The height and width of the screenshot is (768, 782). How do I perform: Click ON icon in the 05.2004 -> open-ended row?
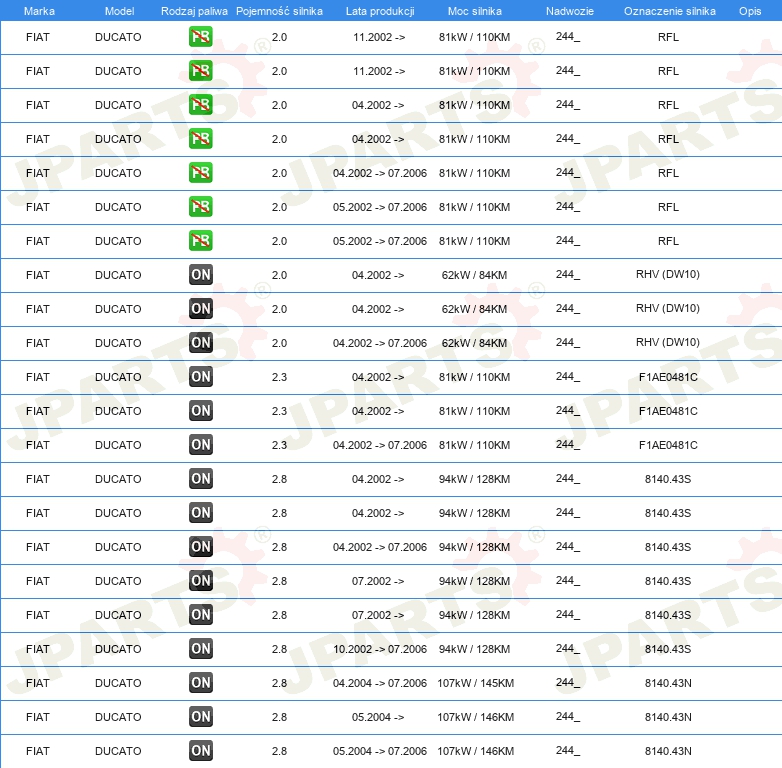click(x=200, y=717)
